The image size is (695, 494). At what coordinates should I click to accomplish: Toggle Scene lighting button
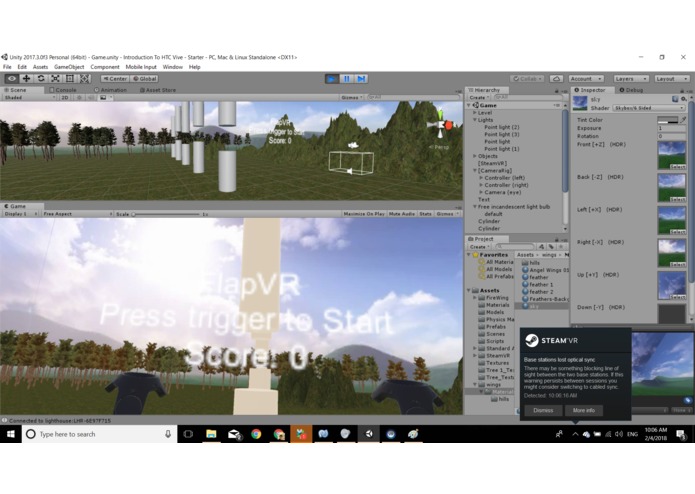(80, 97)
